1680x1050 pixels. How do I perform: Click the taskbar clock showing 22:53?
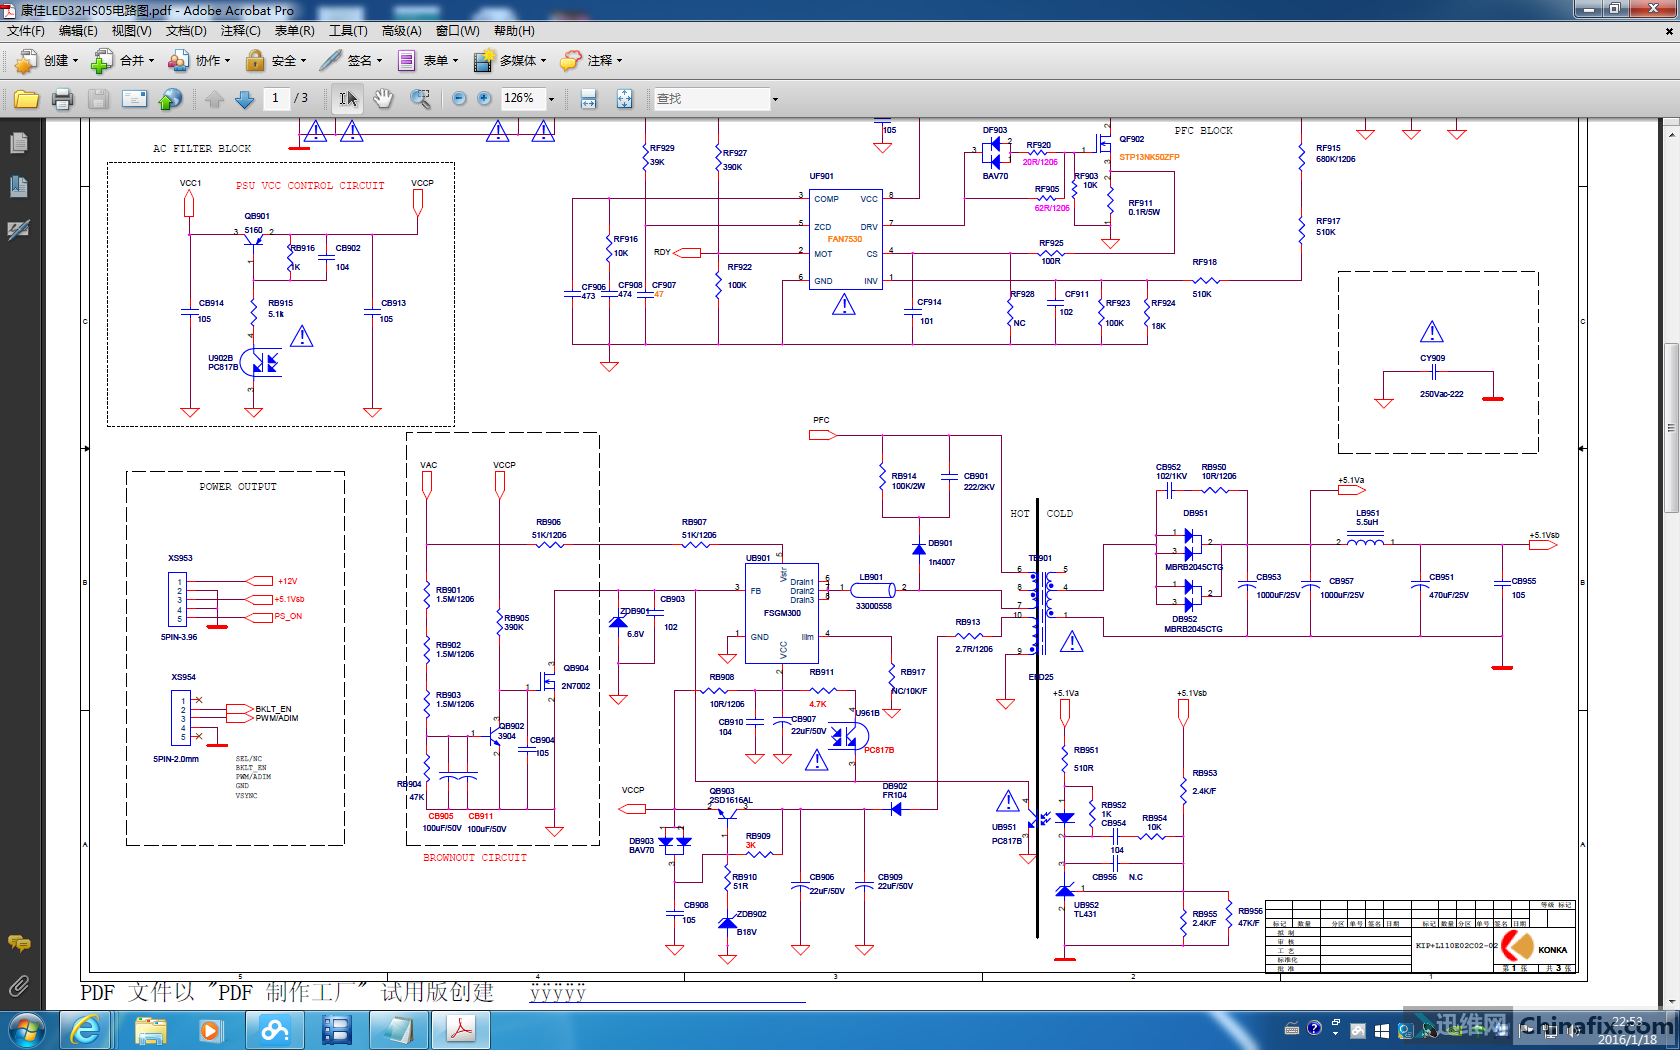[1626, 1030]
